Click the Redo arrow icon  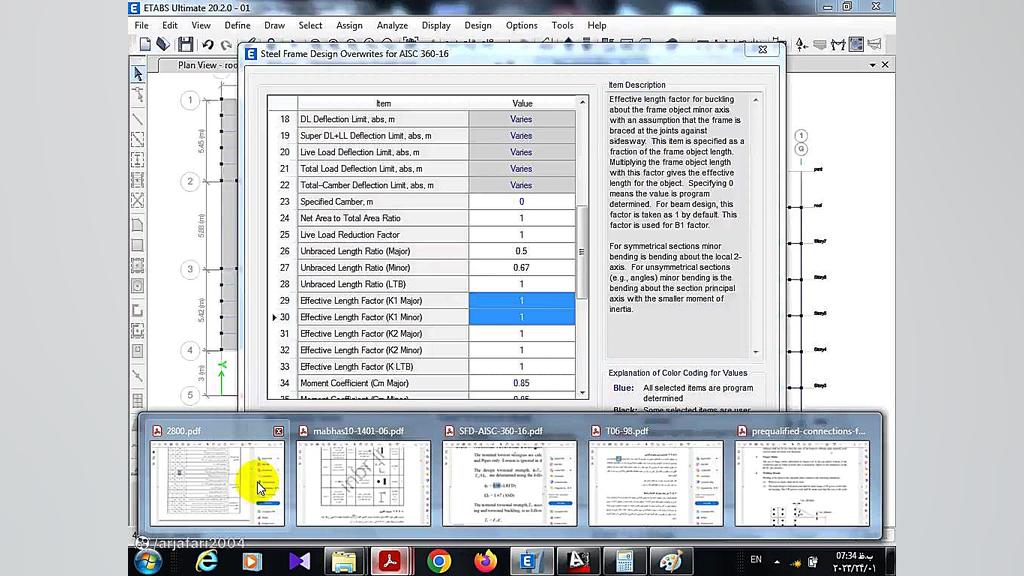click(226, 44)
